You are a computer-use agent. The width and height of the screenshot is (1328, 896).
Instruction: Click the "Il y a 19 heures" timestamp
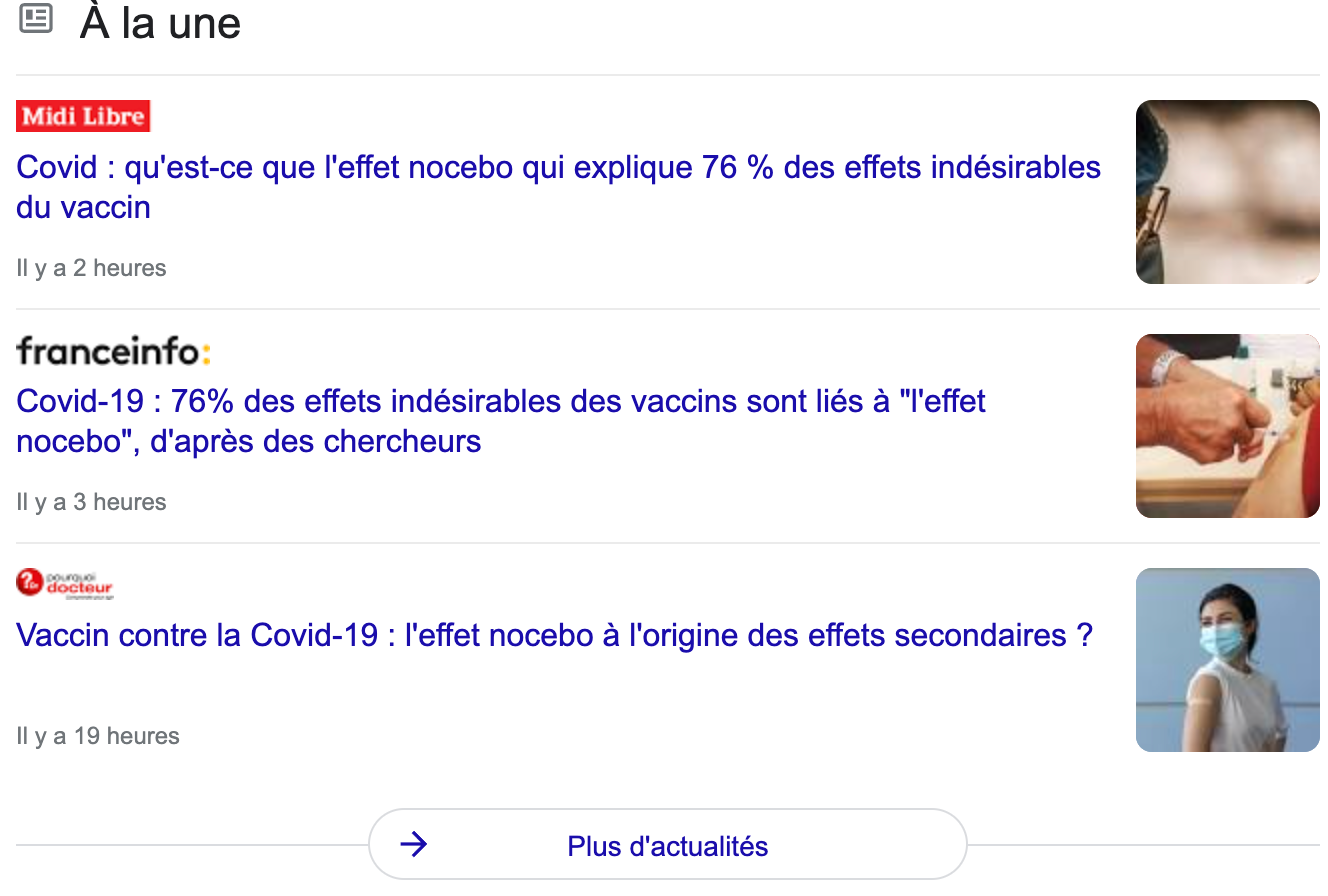[98, 736]
